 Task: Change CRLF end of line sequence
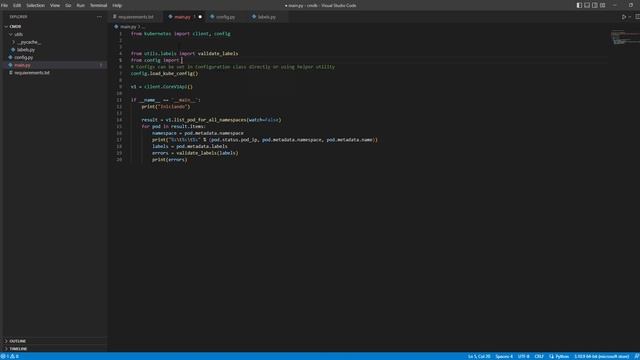539,356
